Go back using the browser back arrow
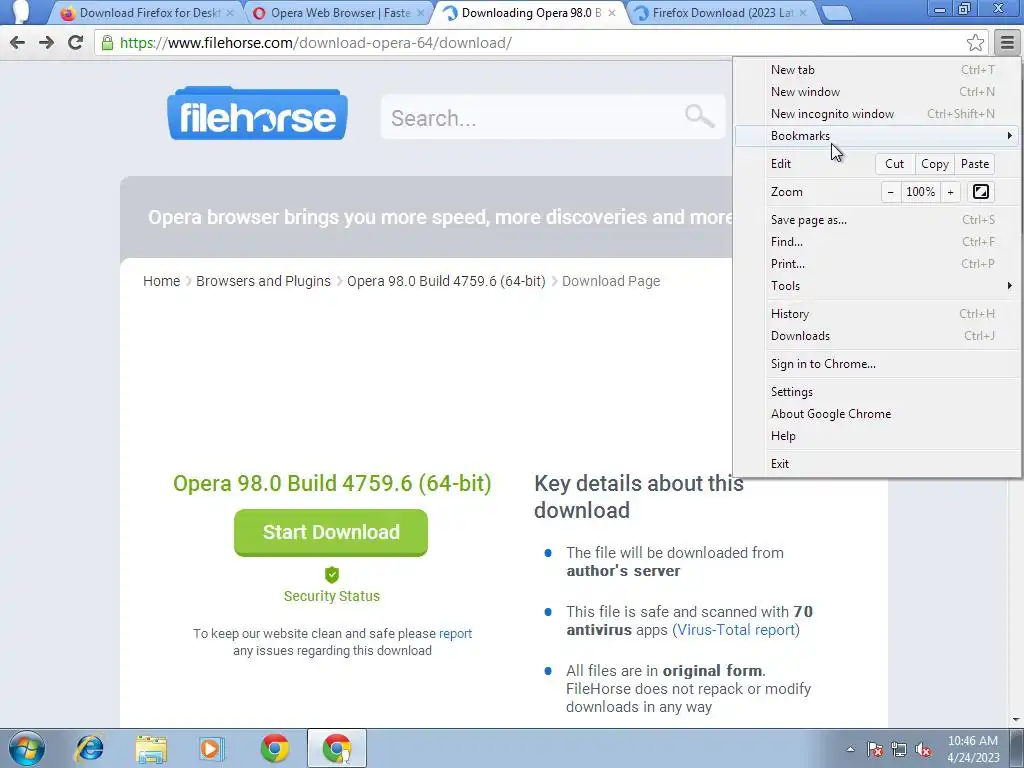Screen dimensions: 1024x768 [18, 43]
